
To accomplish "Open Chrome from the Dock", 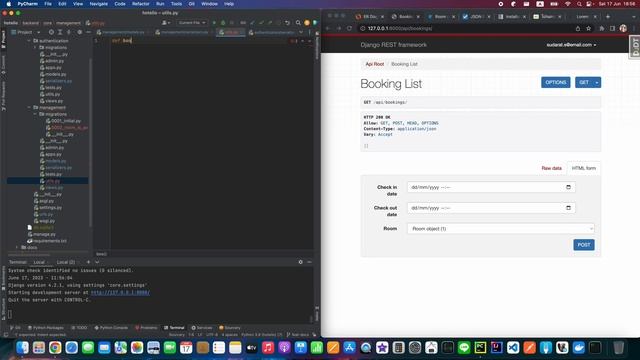I will (55, 348).
